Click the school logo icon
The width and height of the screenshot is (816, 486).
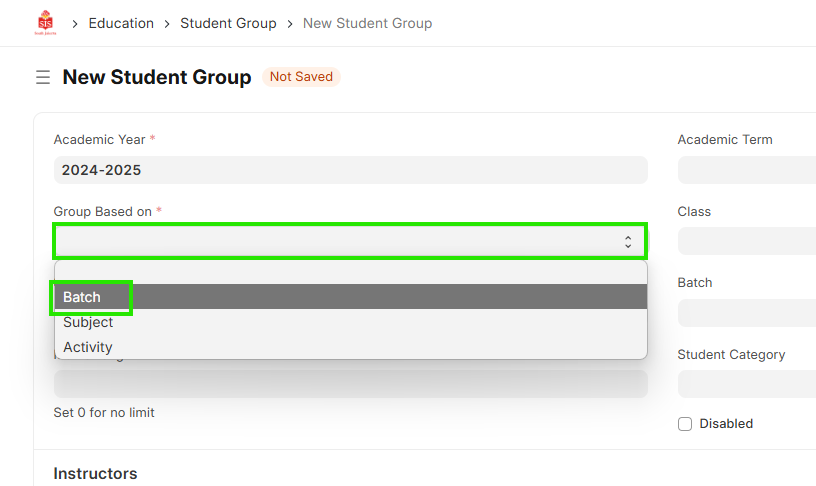point(46,22)
